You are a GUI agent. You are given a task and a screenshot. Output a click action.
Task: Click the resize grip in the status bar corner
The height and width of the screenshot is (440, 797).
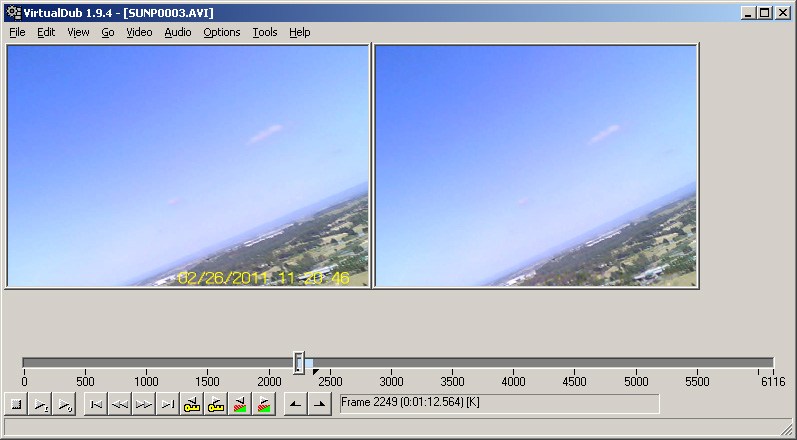786,429
